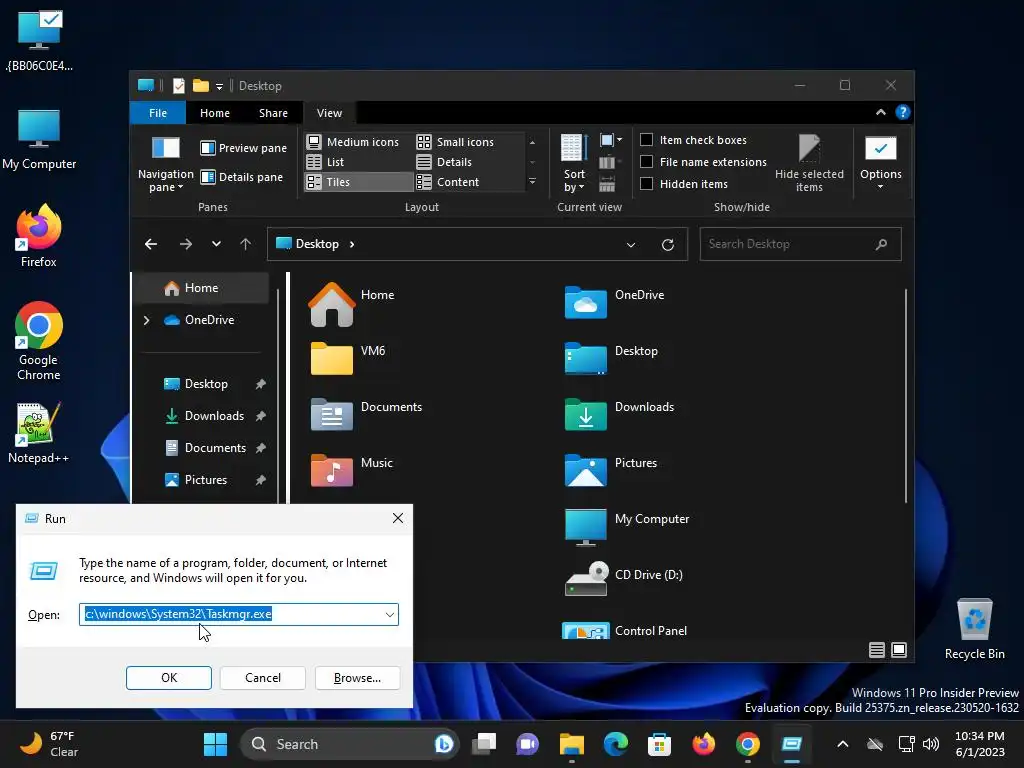Select Desktop in Quick access sidebar
Screen dimensions: 1024x768
[206, 384]
